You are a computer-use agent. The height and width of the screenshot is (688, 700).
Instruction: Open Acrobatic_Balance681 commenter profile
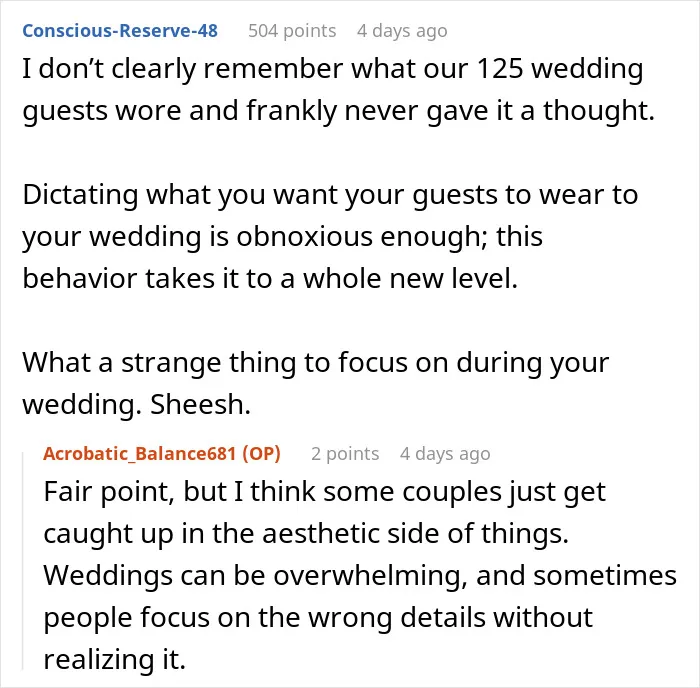(139, 454)
